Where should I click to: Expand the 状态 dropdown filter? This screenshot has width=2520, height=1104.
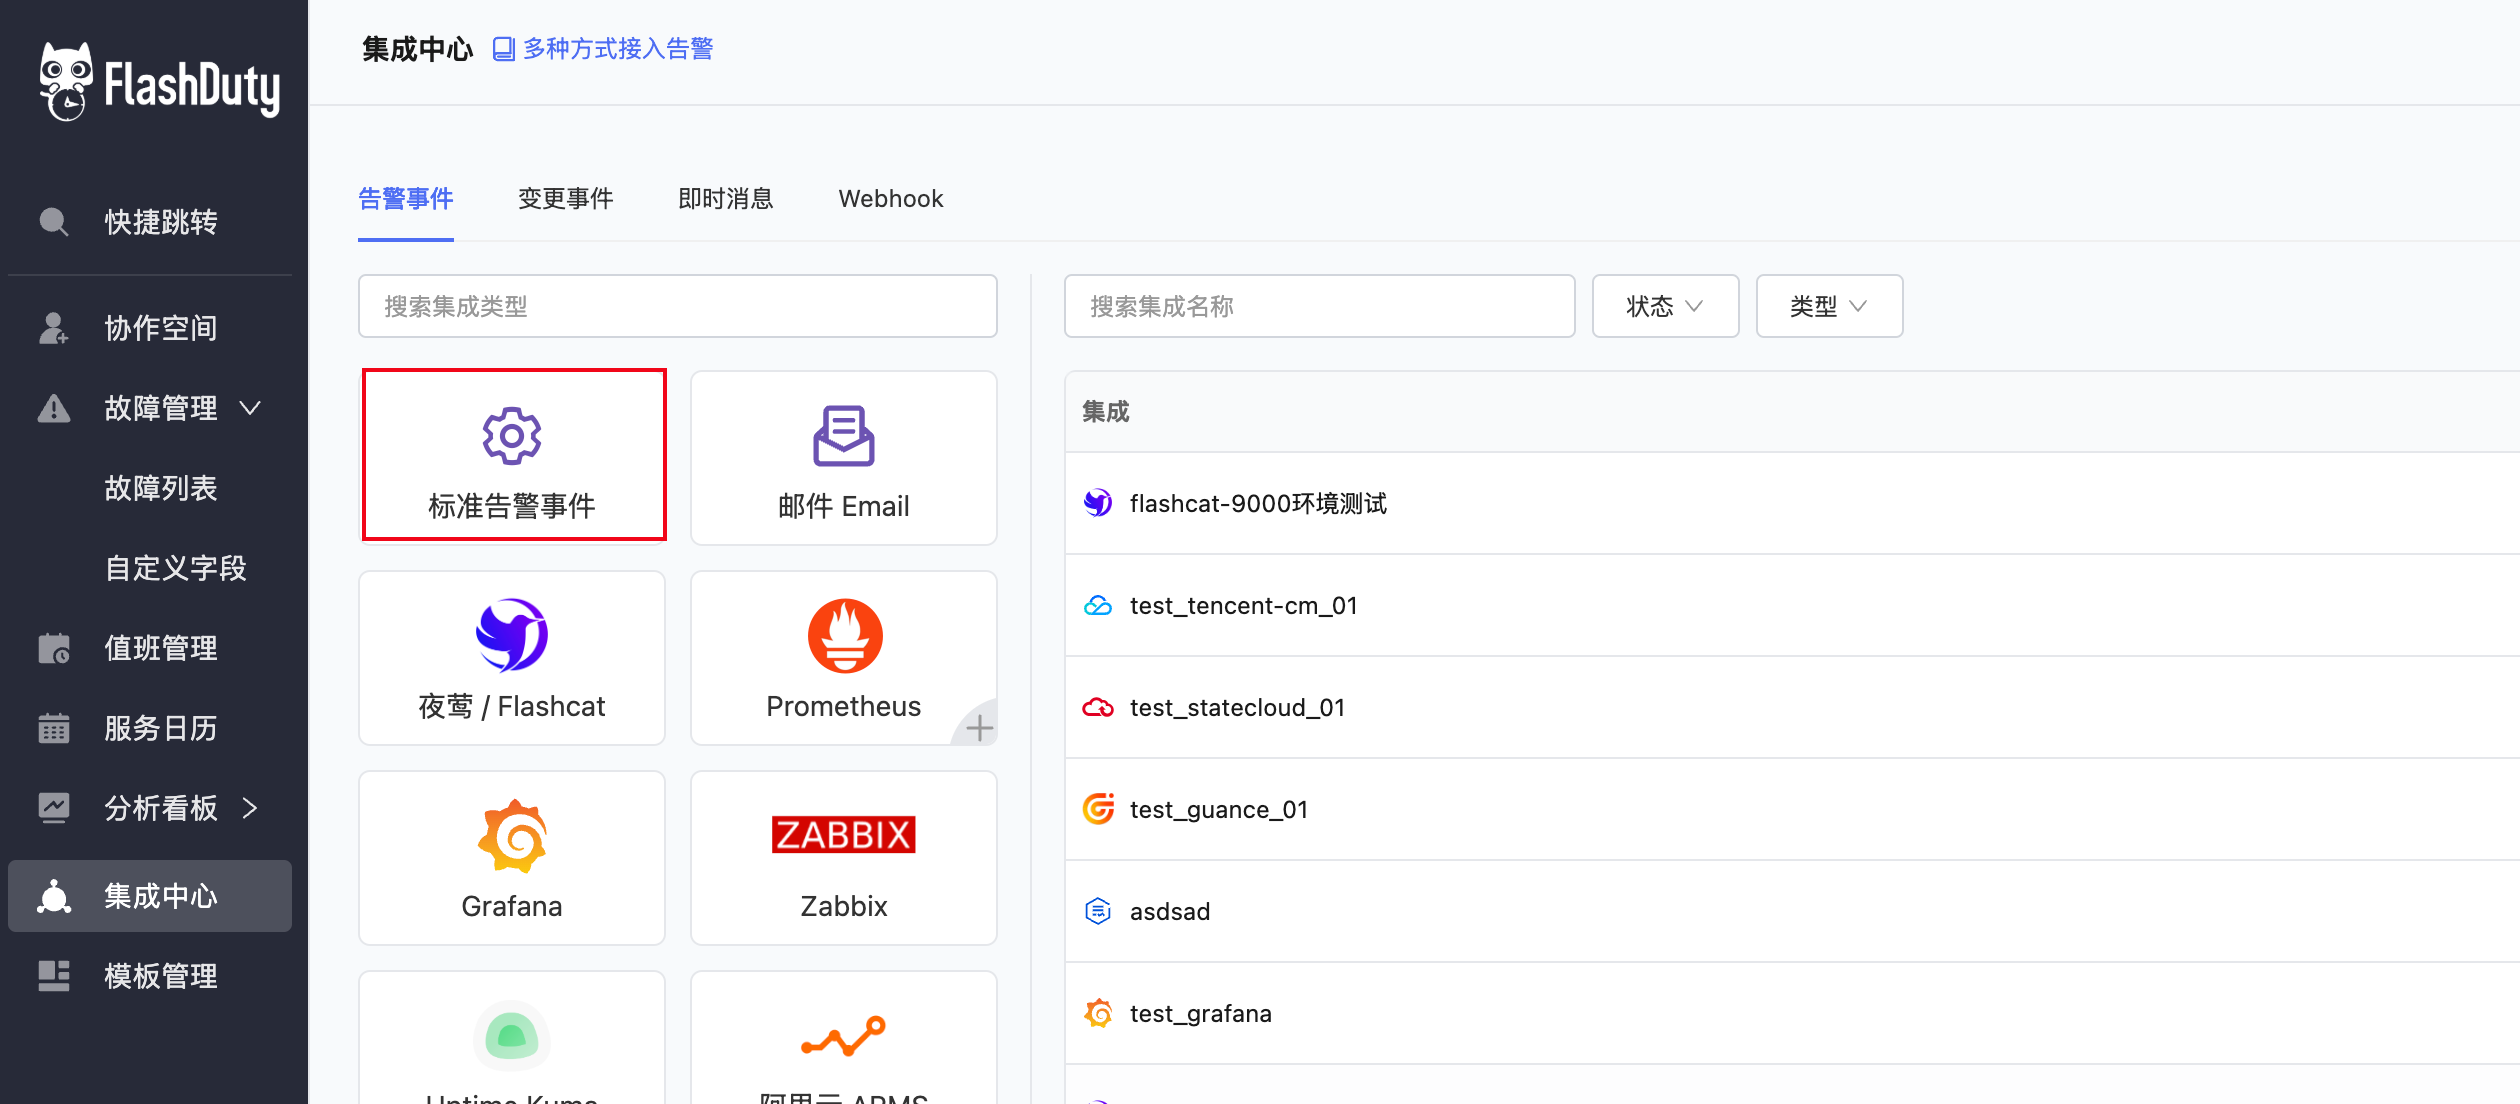pyautogui.click(x=1665, y=305)
